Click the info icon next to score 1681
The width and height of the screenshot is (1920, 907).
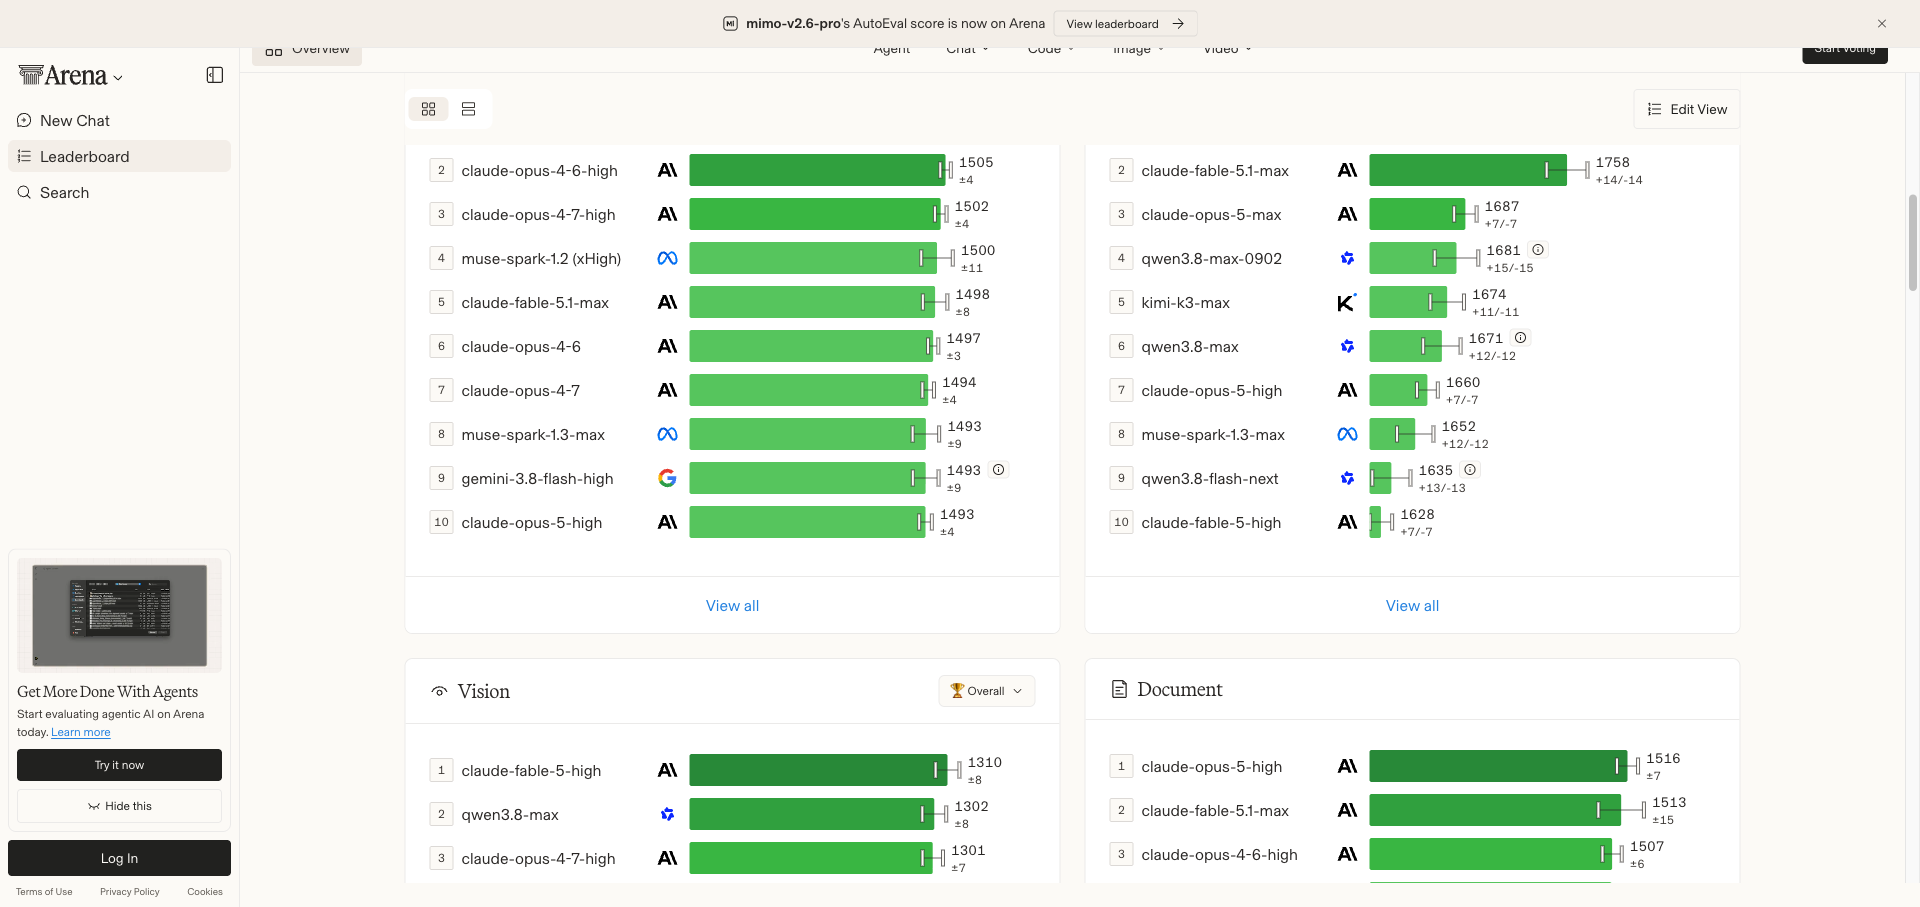tap(1538, 250)
